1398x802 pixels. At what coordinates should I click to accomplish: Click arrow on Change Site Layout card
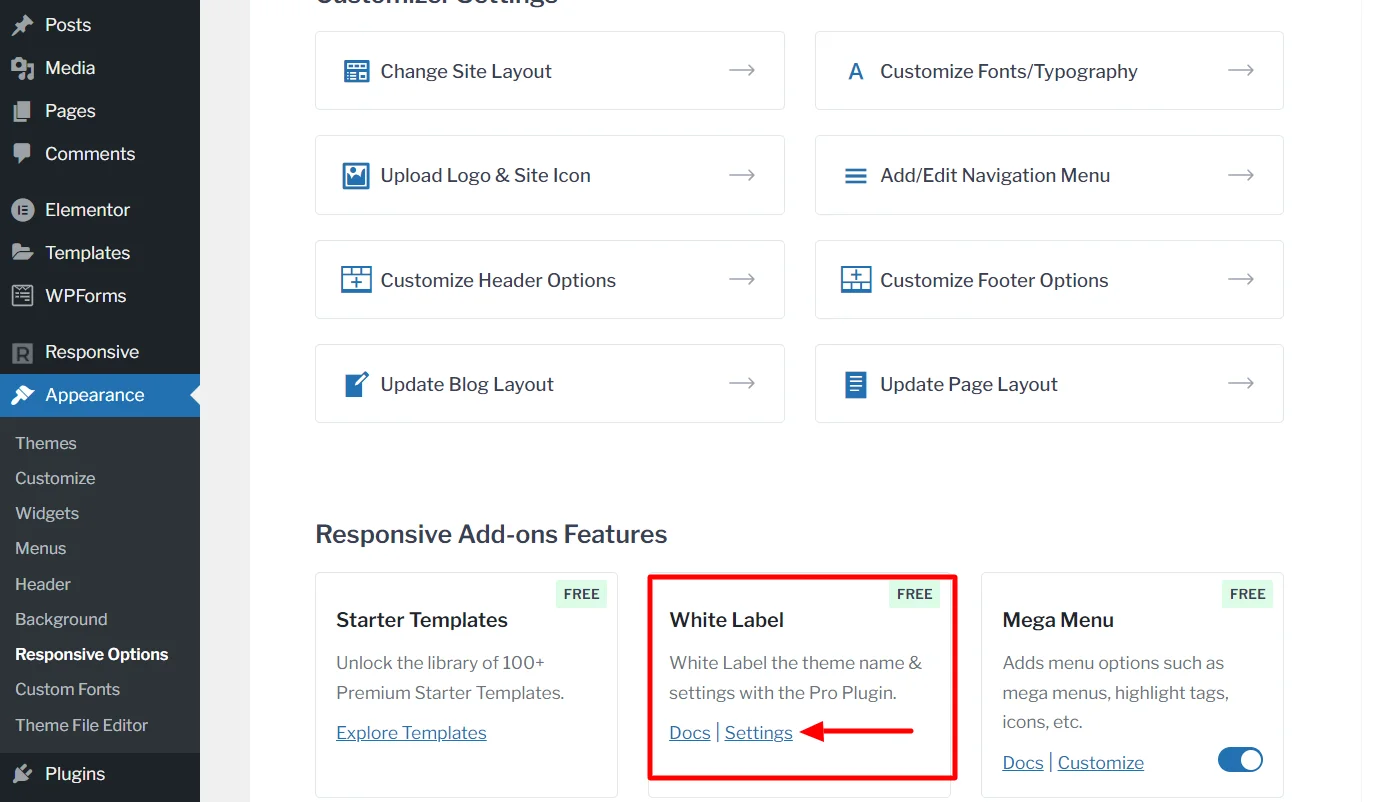(742, 70)
